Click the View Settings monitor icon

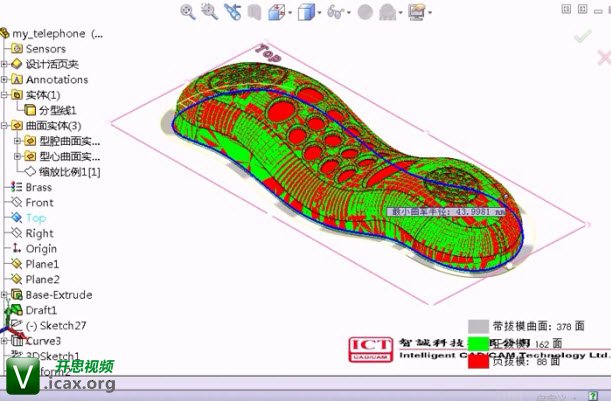417,12
